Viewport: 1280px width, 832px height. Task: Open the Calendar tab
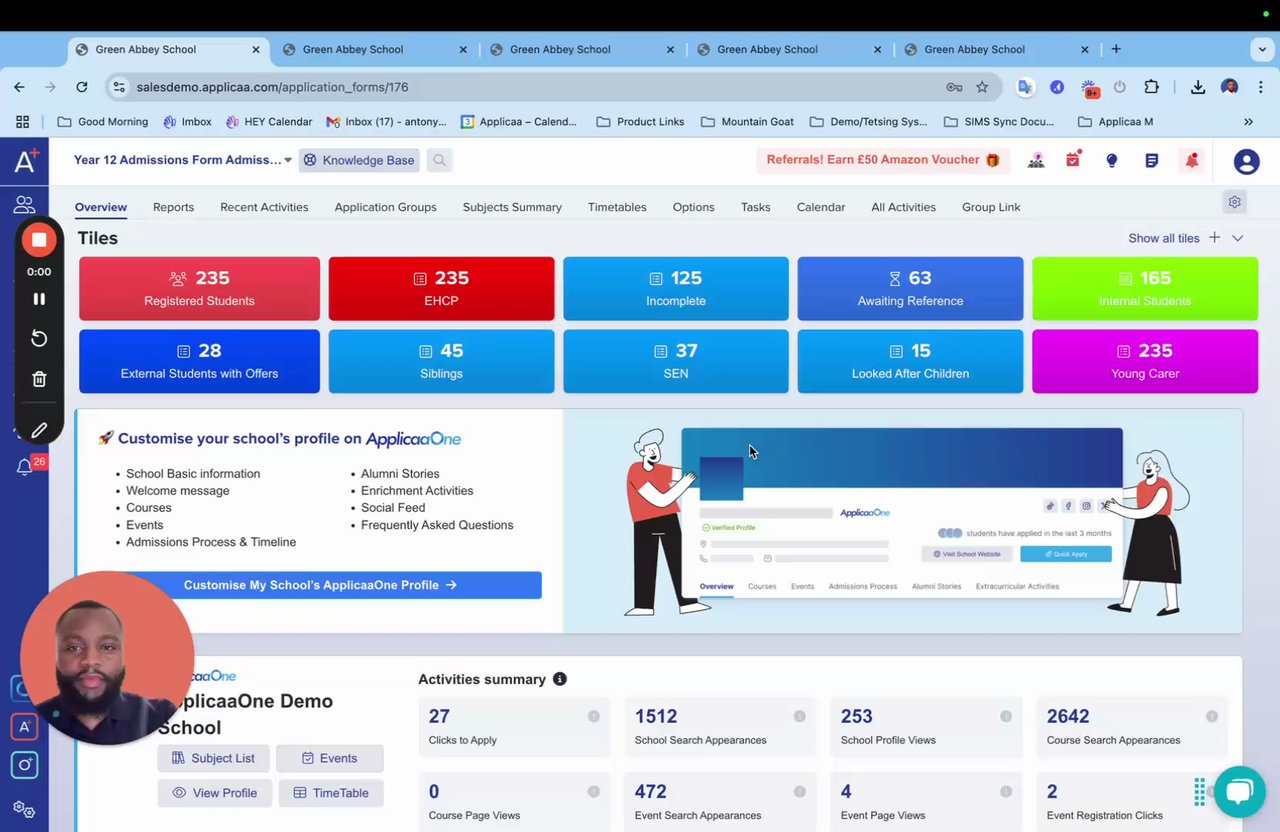[821, 207]
